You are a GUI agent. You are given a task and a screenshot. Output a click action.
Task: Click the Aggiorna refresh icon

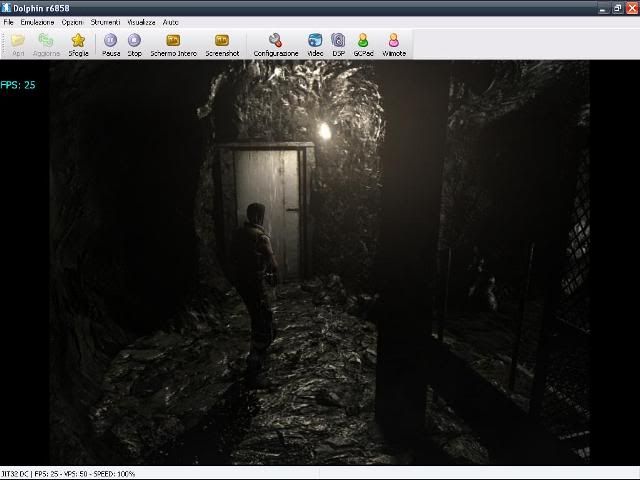click(x=46, y=42)
